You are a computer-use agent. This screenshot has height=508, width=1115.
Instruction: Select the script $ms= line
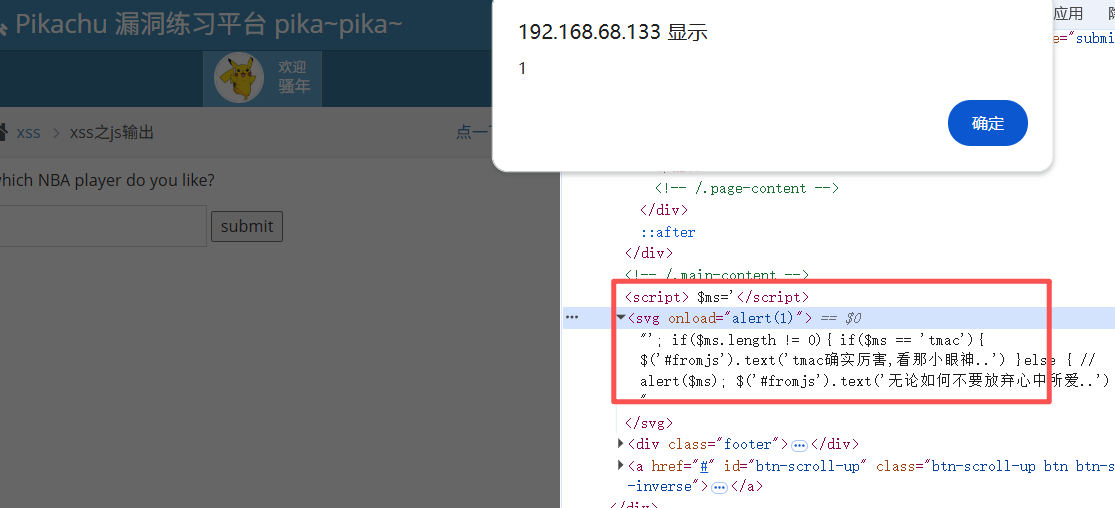pyautogui.click(x=717, y=297)
